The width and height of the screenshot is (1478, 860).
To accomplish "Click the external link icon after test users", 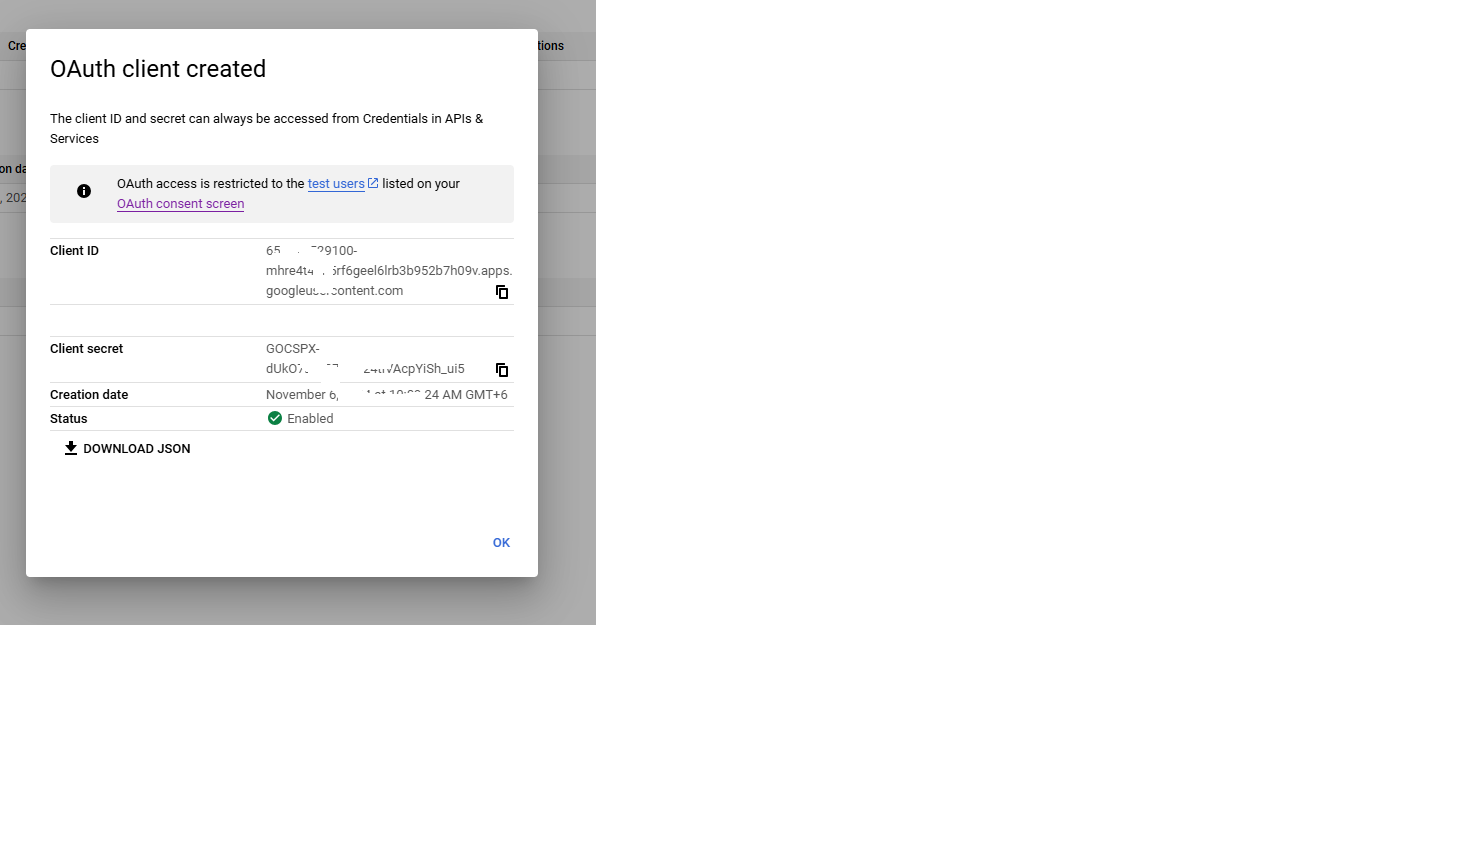I will 373,183.
